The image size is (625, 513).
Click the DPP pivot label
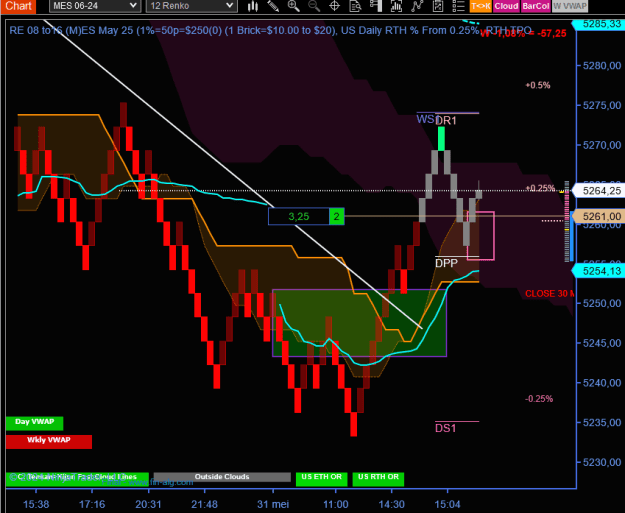[446, 263]
